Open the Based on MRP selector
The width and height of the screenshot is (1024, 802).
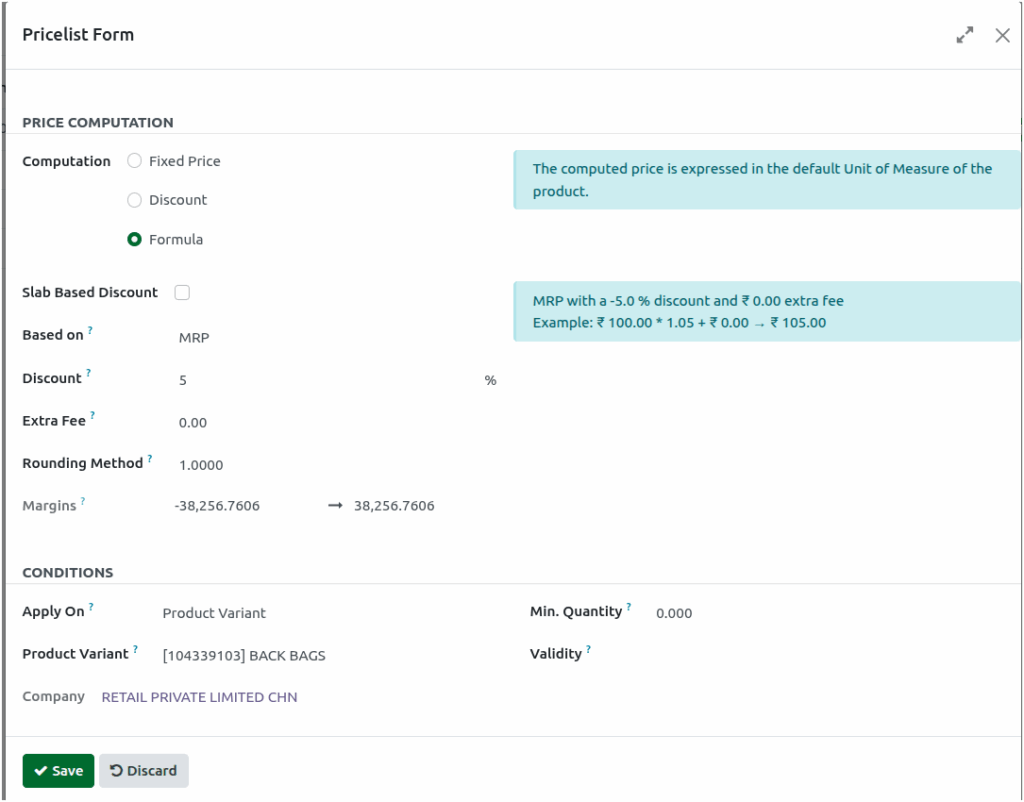(x=193, y=337)
